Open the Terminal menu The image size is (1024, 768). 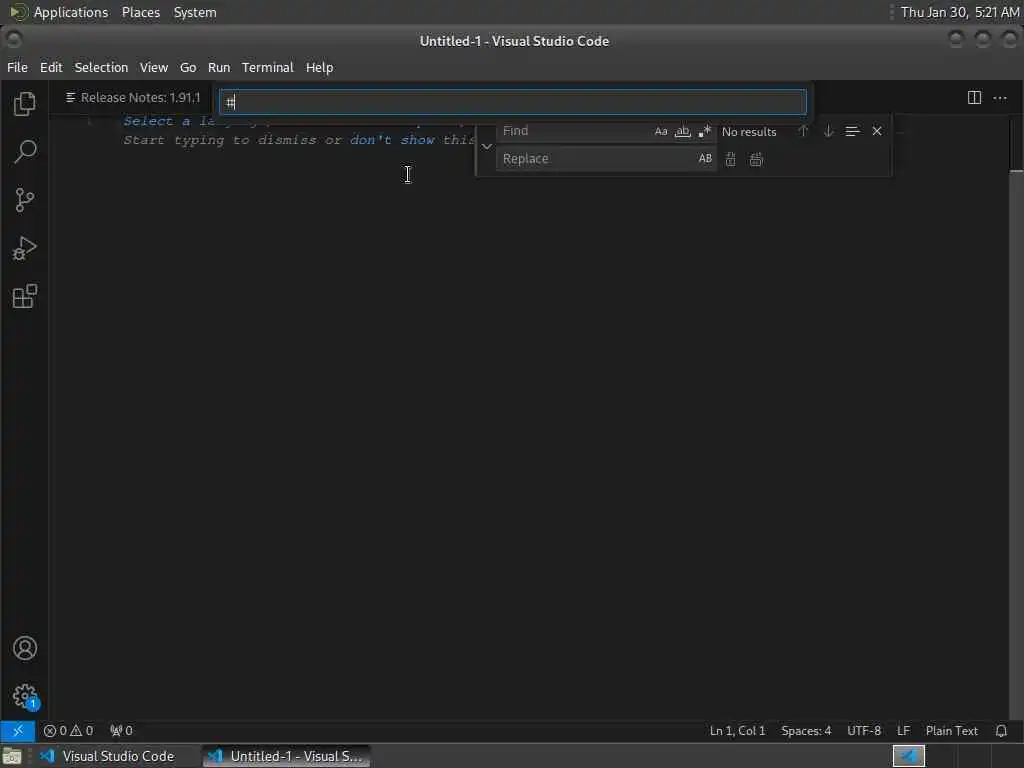(268, 67)
